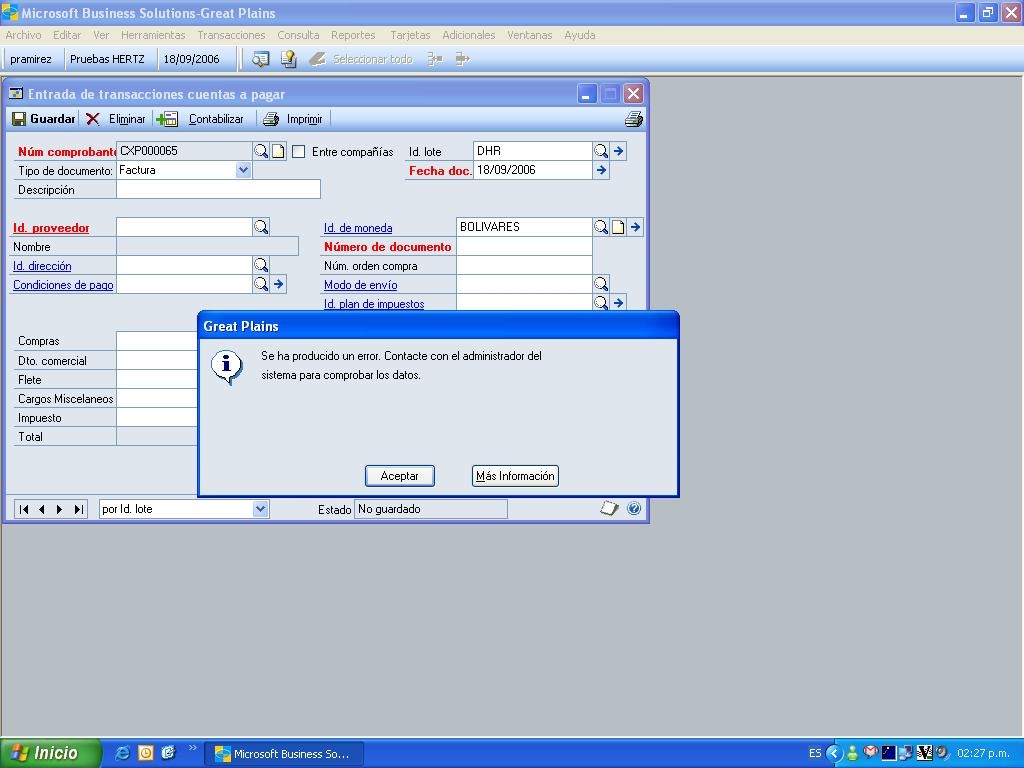Open the Transacciones menu
Viewport: 1024px width, 768px height.
pyautogui.click(x=231, y=35)
